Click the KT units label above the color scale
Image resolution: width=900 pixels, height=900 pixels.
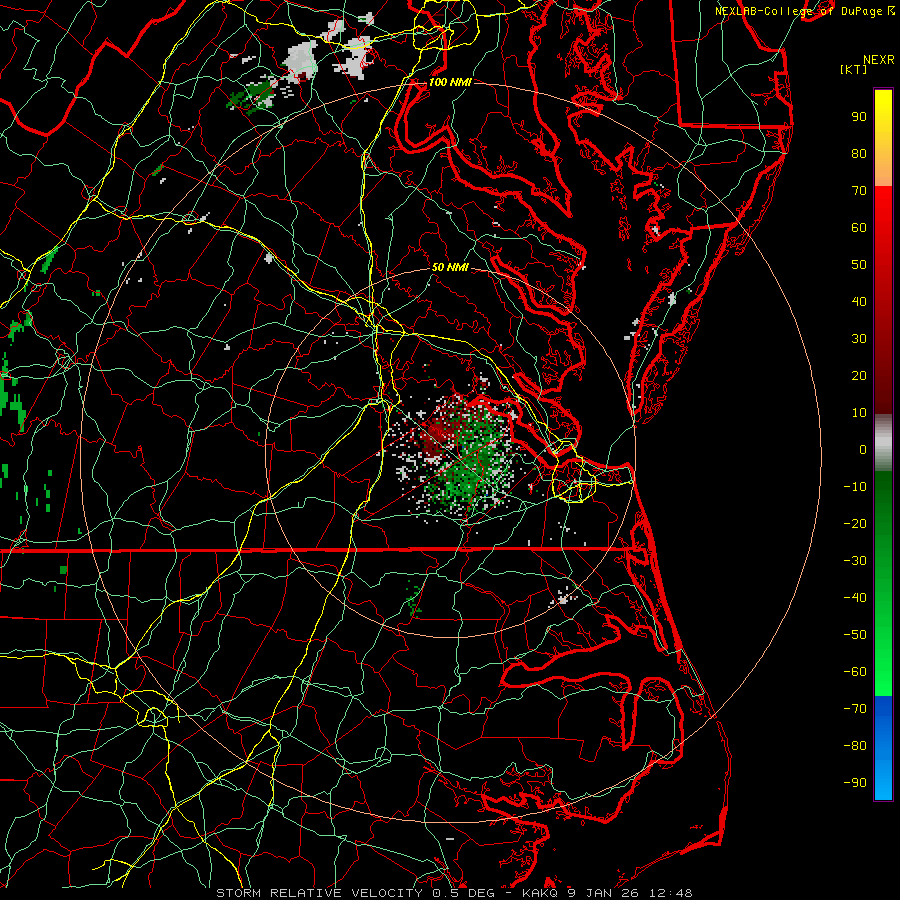854,69
